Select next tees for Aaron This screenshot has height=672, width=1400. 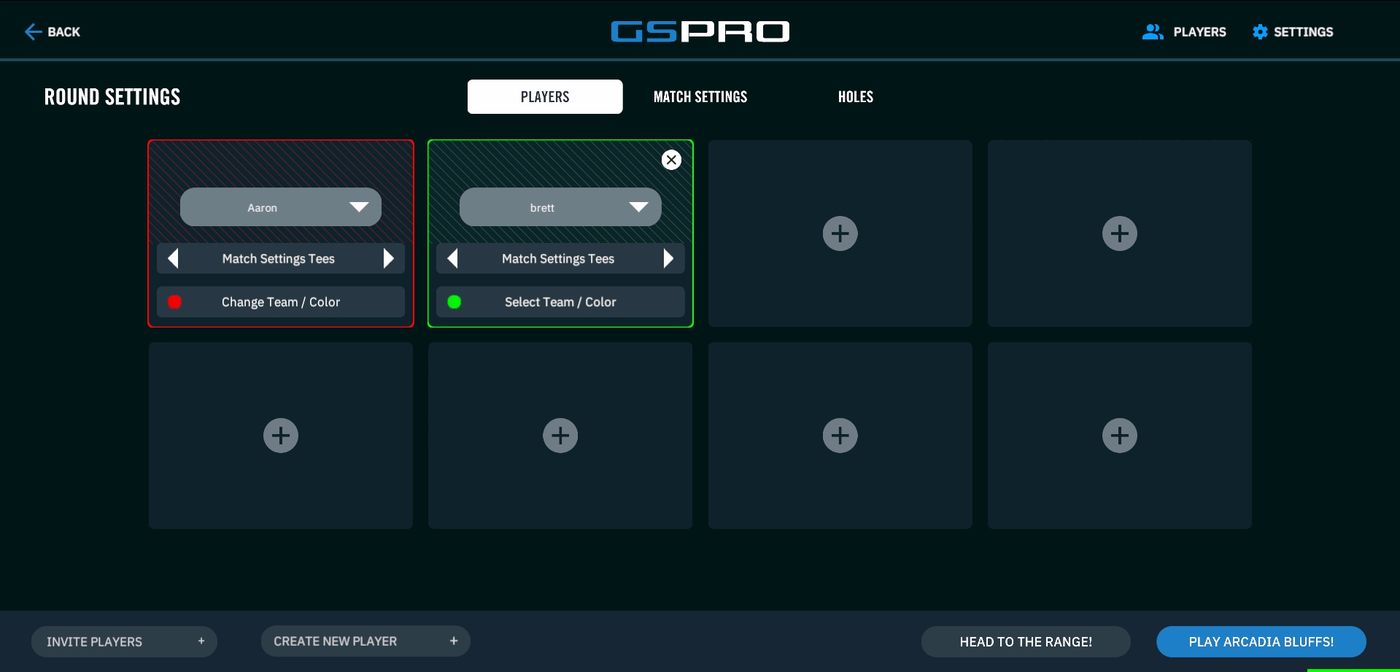[x=388, y=259]
